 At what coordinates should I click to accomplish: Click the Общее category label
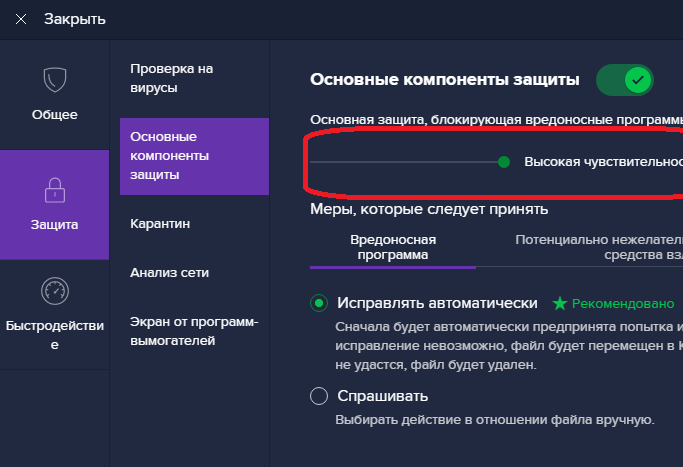[x=54, y=114]
